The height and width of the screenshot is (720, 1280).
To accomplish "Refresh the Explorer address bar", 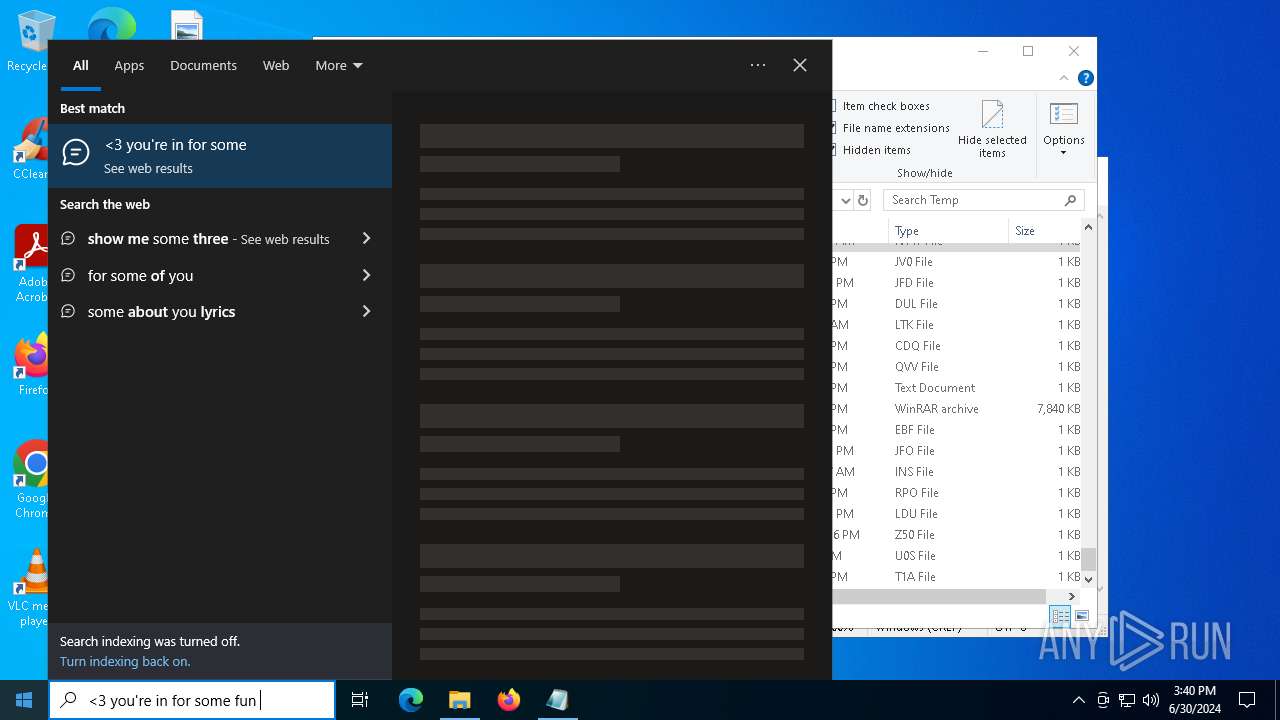I will [863, 200].
